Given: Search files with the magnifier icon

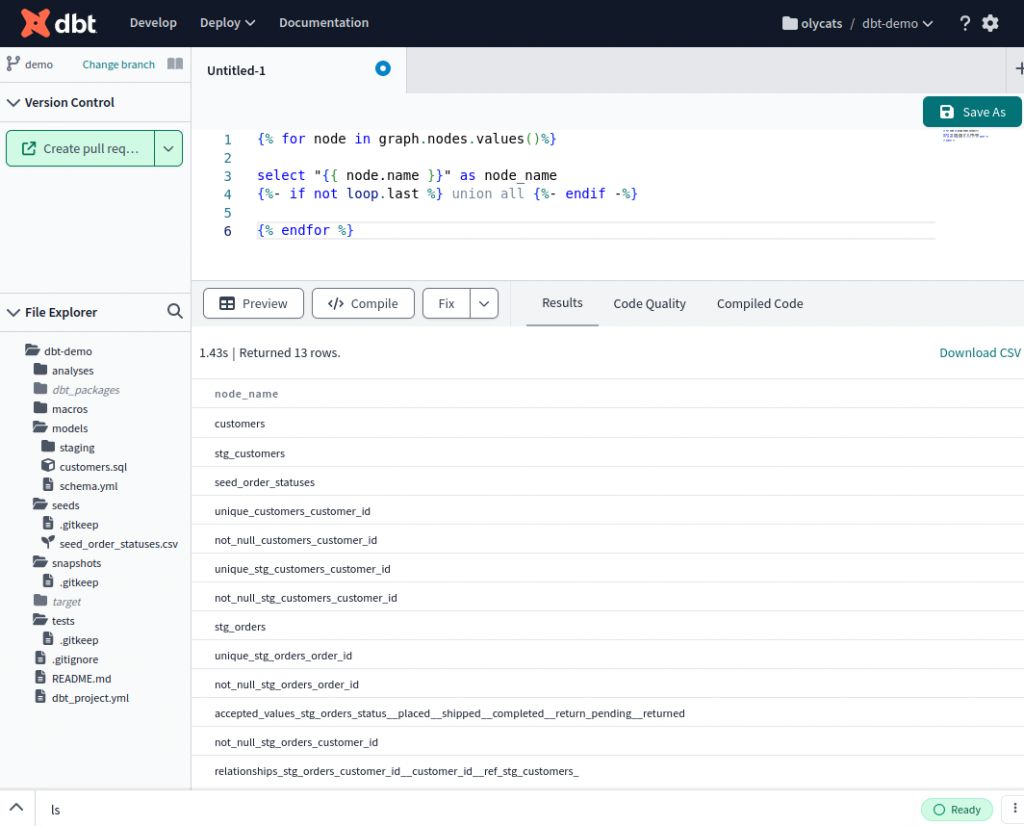Looking at the screenshot, I should click(174, 311).
